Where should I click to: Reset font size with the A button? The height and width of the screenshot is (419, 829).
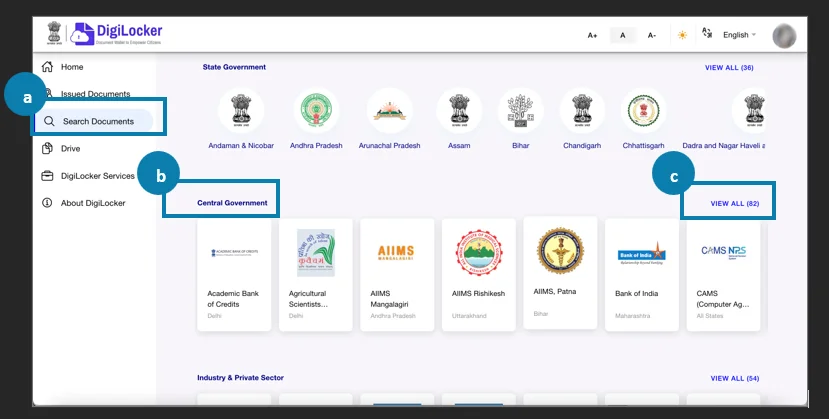pos(623,35)
